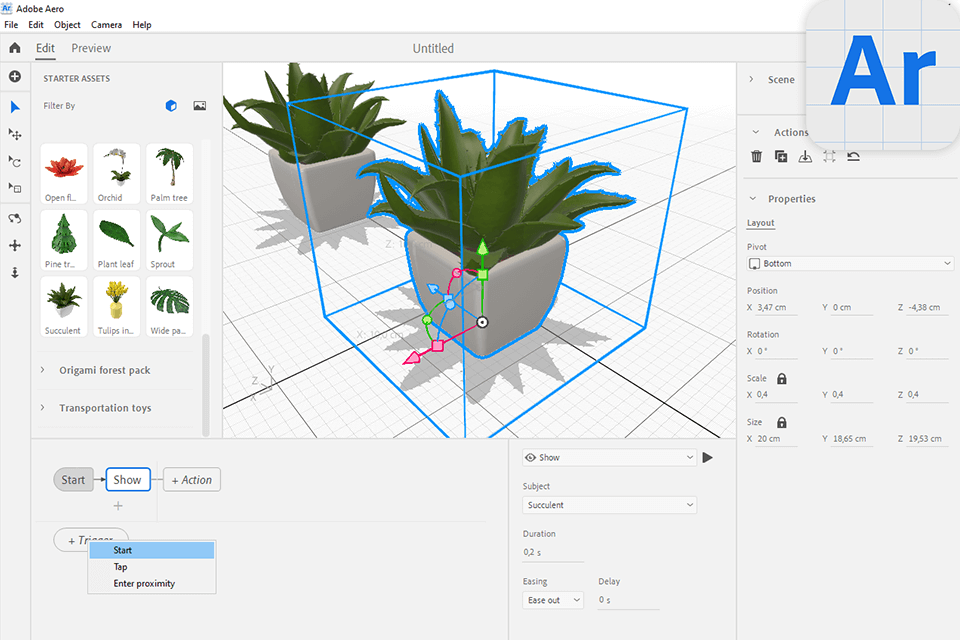
Task: Add the Palm tree asset
Action: coord(170,174)
